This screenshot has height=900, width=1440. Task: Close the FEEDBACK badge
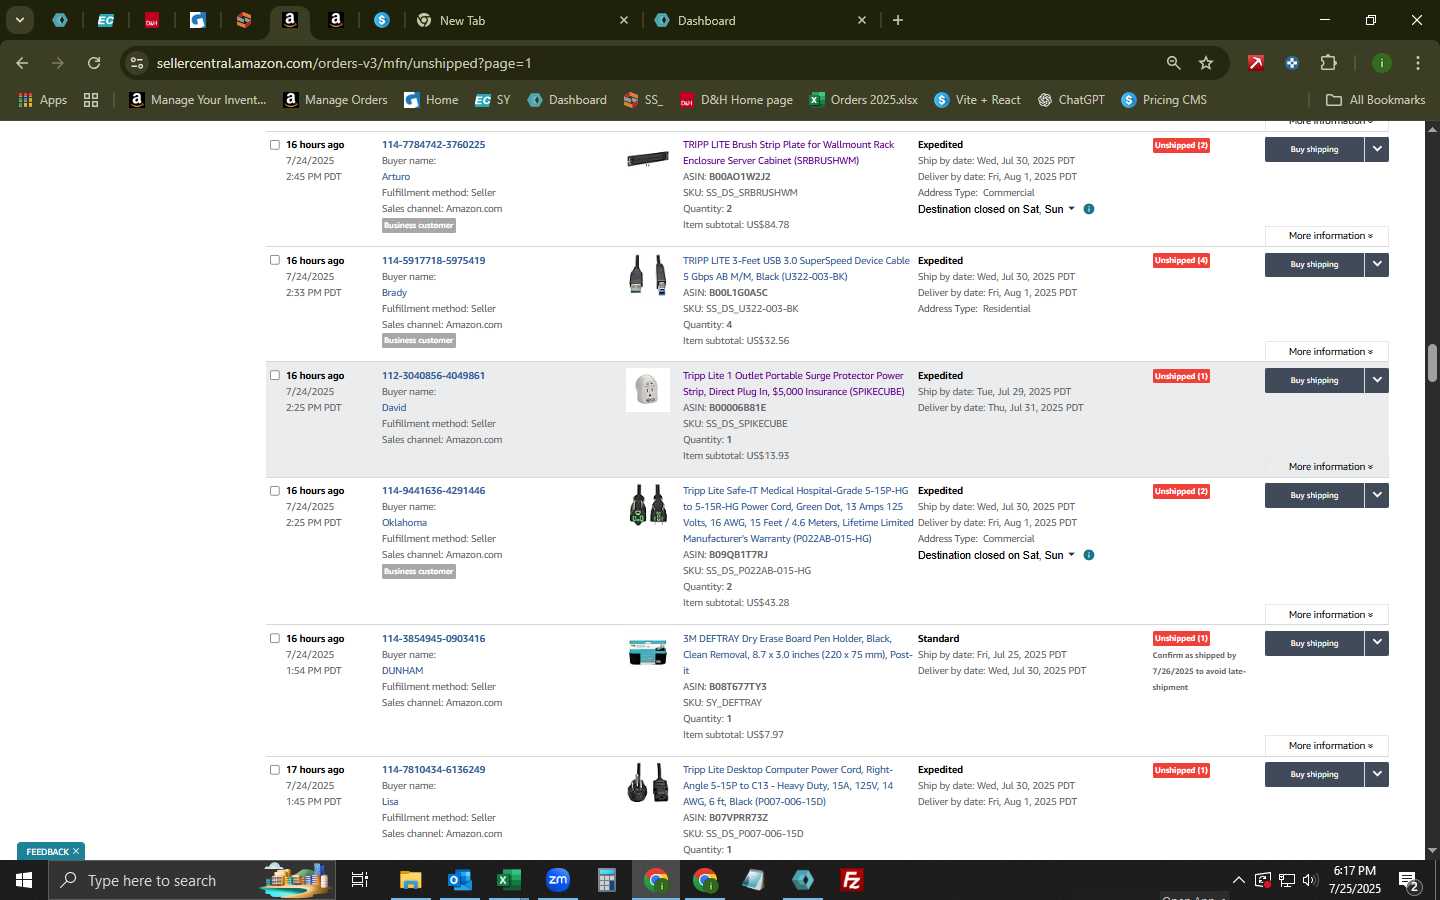coord(75,852)
